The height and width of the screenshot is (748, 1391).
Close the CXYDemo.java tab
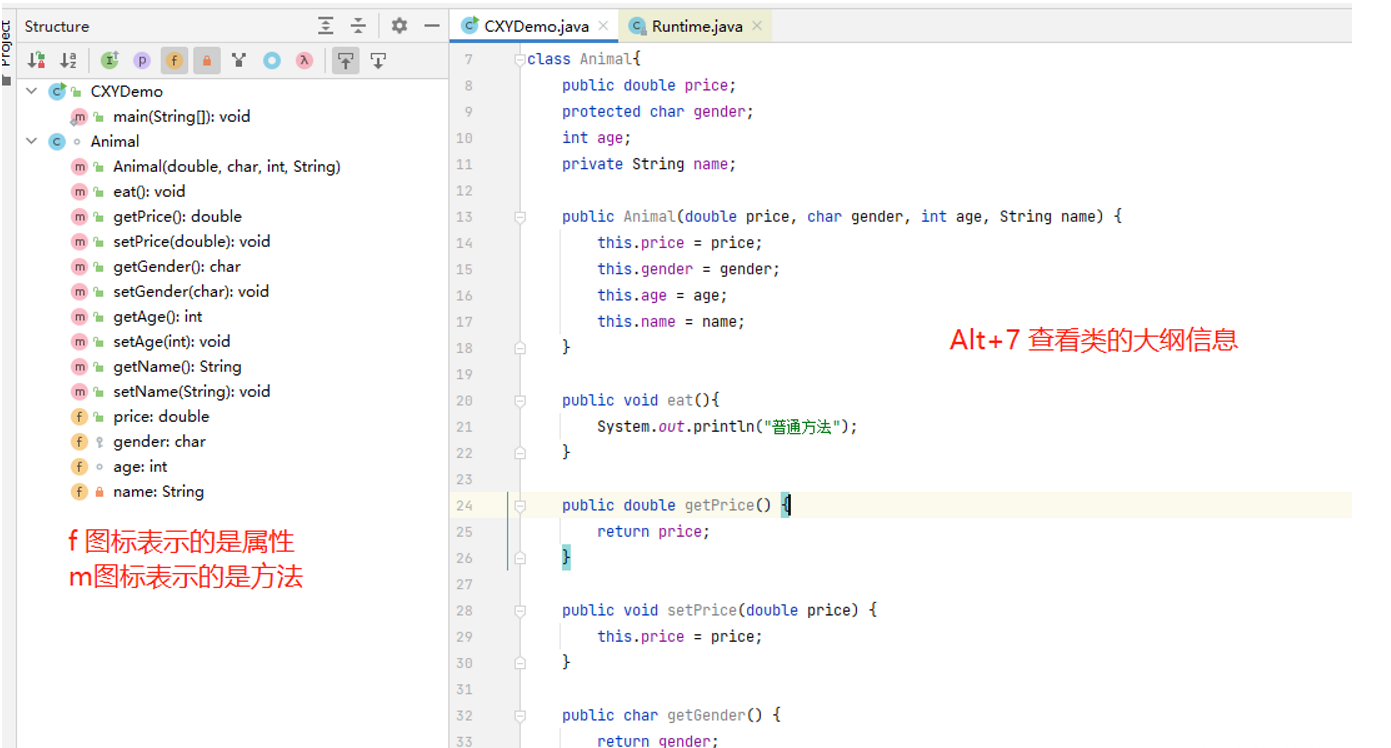click(x=603, y=26)
